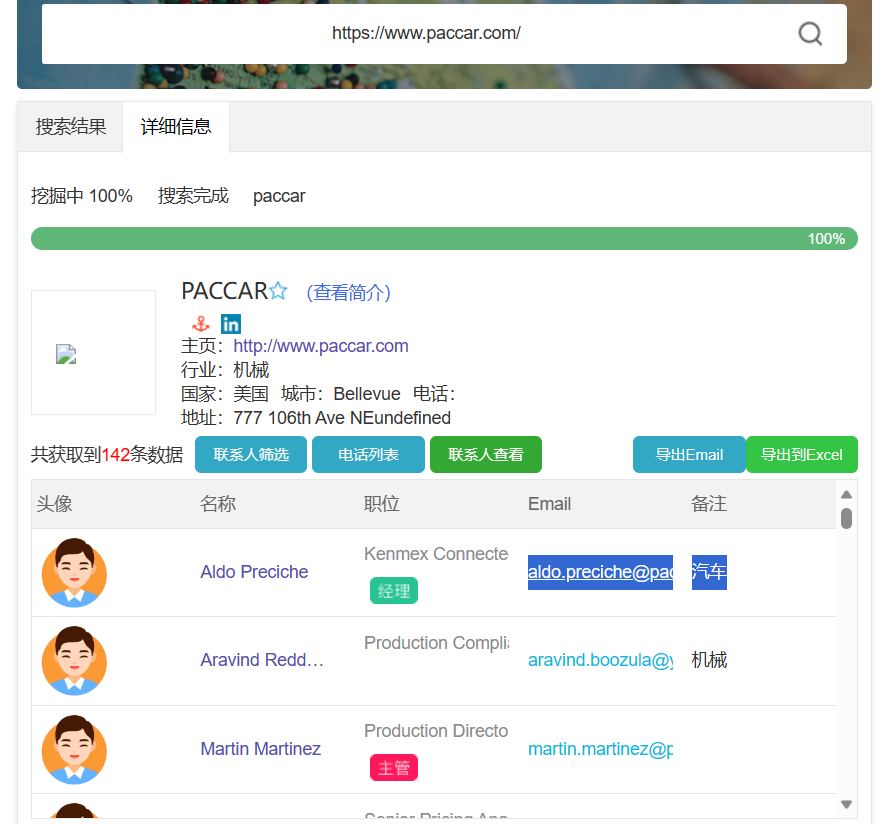
Task: Click the red anchor icon
Action: click(200, 324)
